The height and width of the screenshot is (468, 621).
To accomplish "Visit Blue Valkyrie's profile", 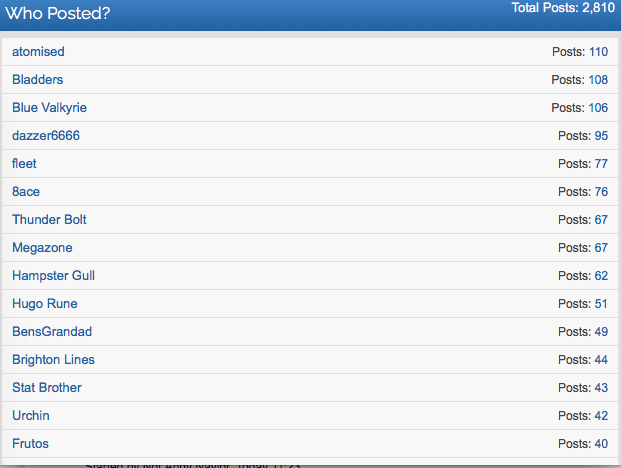I will [49, 108].
